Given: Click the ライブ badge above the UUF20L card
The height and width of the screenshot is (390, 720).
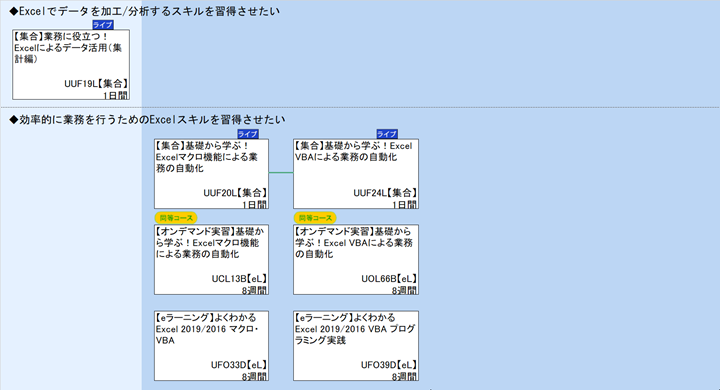Looking at the screenshot, I should coord(248,134).
